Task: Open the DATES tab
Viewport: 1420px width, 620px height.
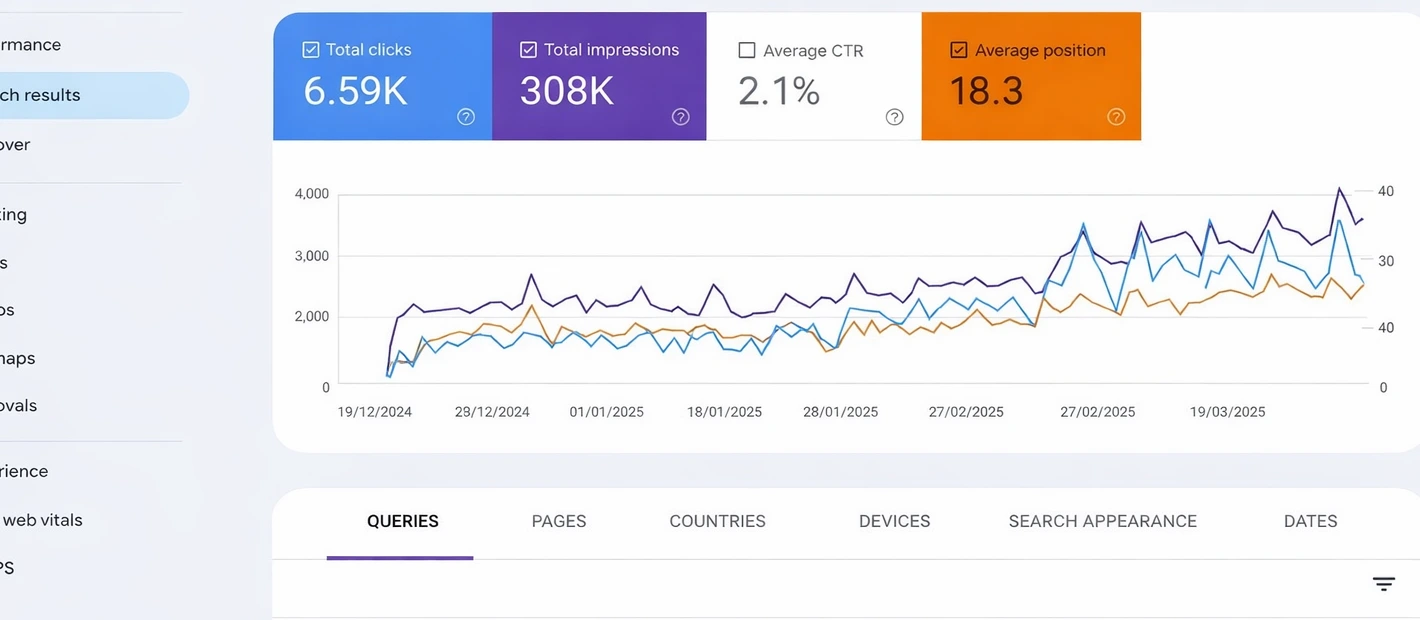Action: pyautogui.click(x=1310, y=521)
